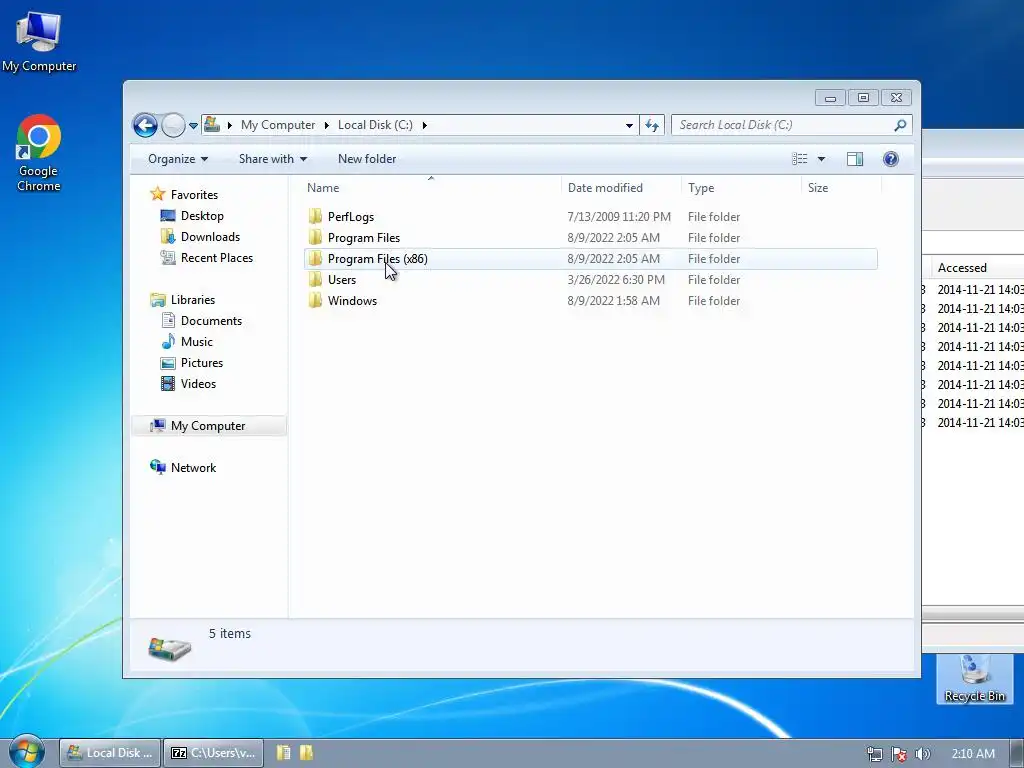Click the first folder icon in taskbar

283,753
